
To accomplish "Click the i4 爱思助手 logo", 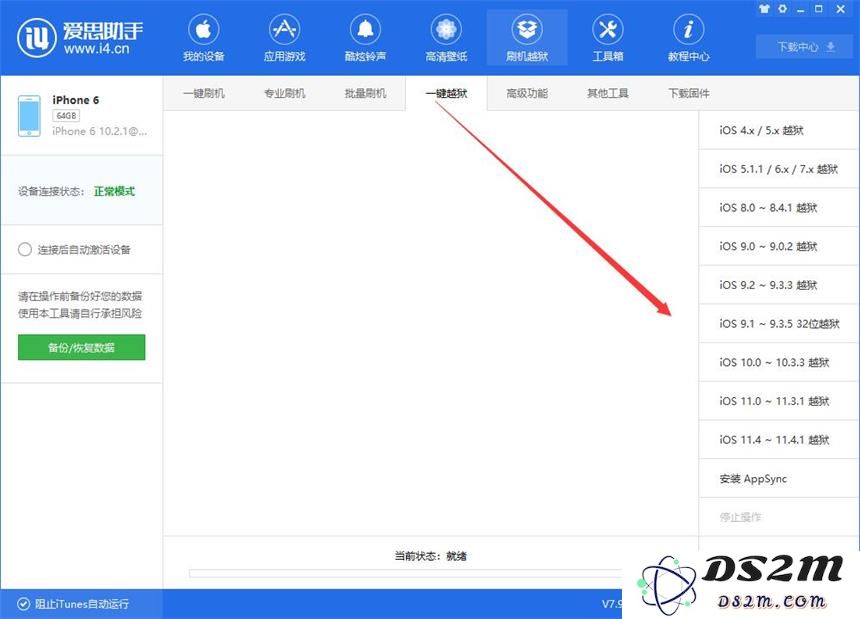I will pyautogui.click(x=80, y=37).
